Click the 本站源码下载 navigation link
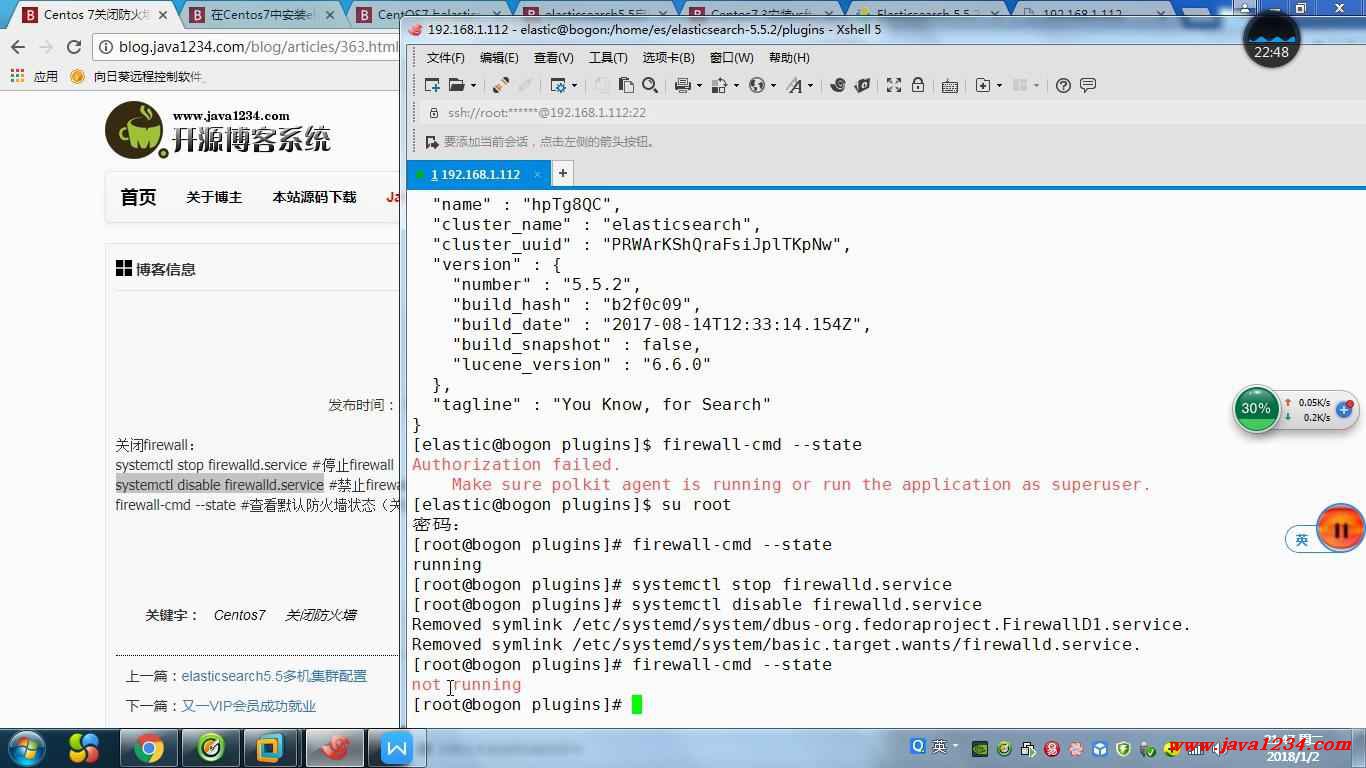 [314, 197]
